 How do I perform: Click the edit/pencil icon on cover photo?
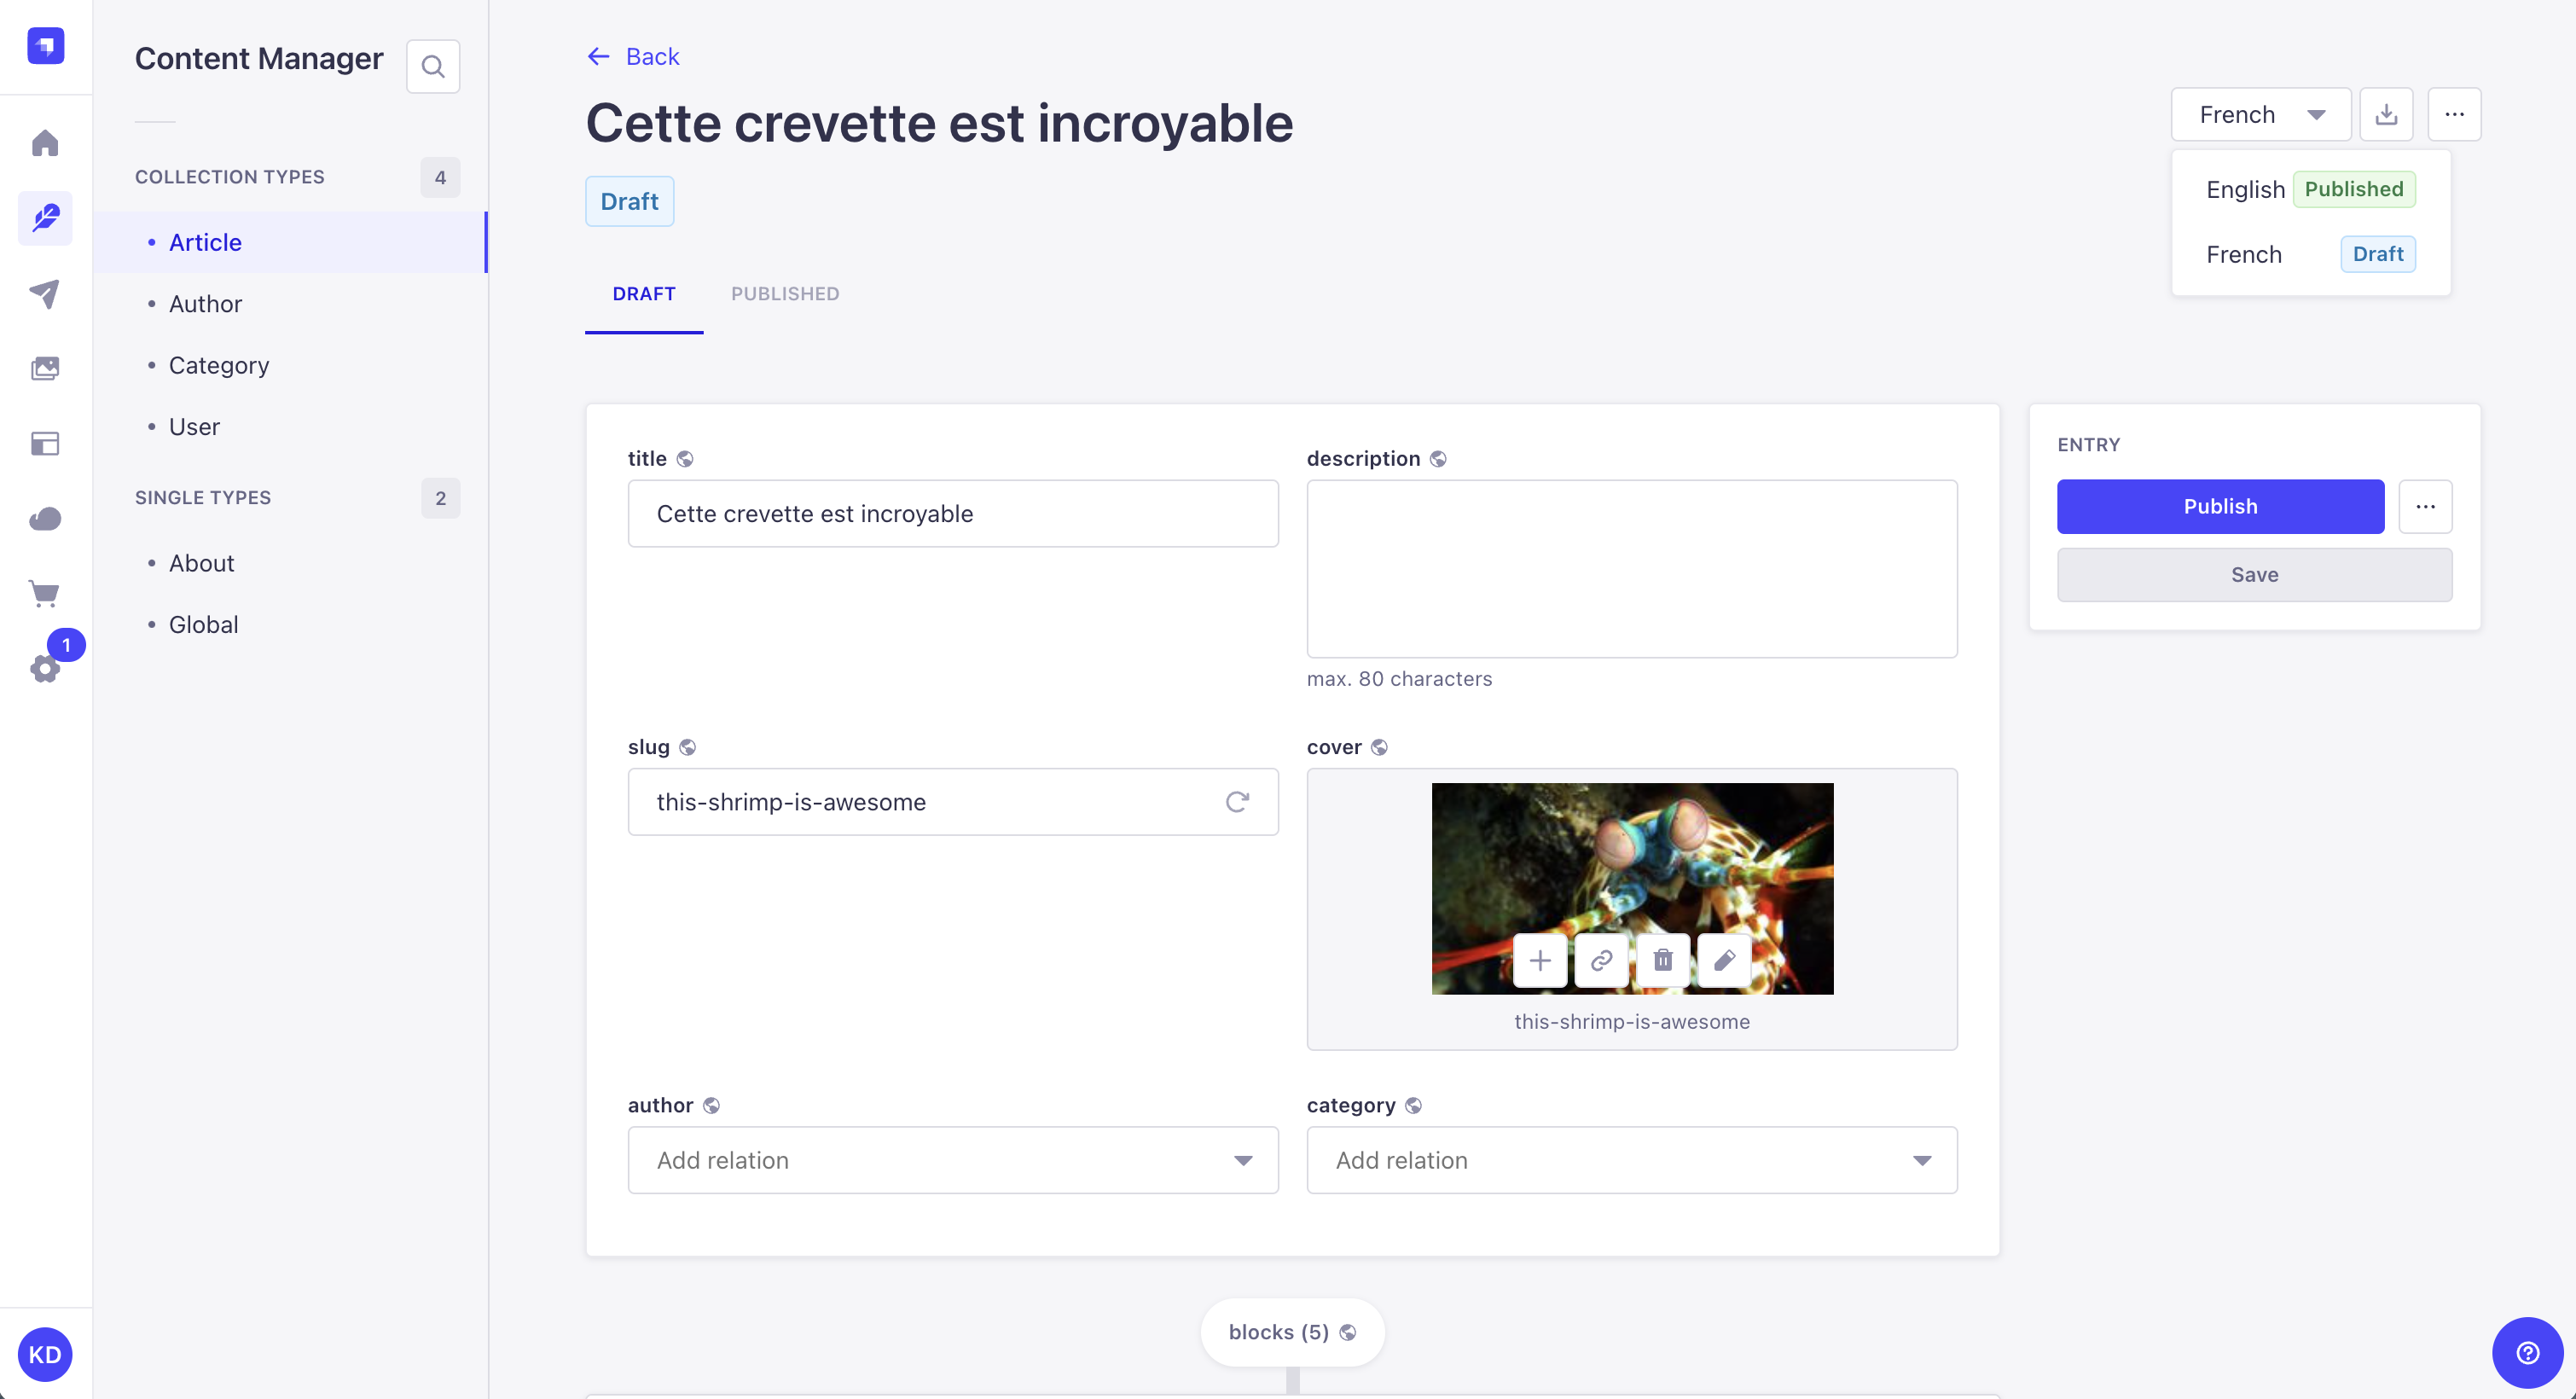(1724, 960)
